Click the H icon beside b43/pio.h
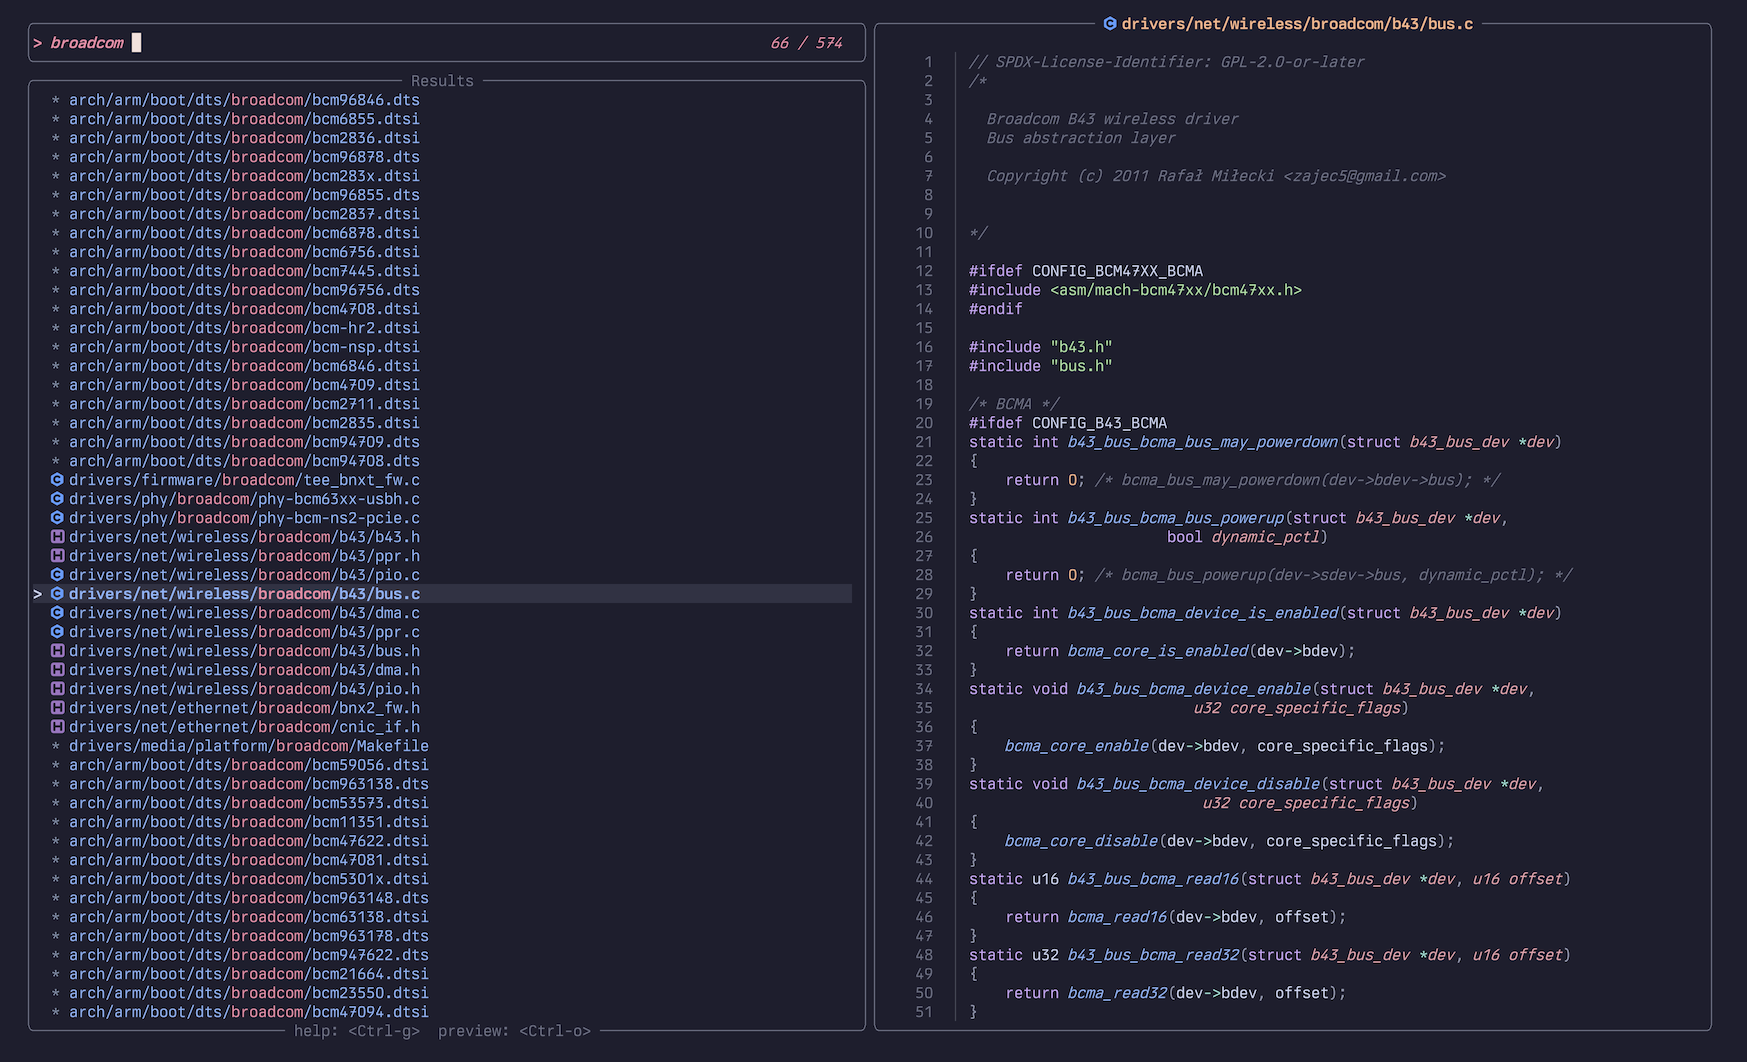Image resolution: width=1747 pixels, height=1062 pixels. click(x=57, y=689)
